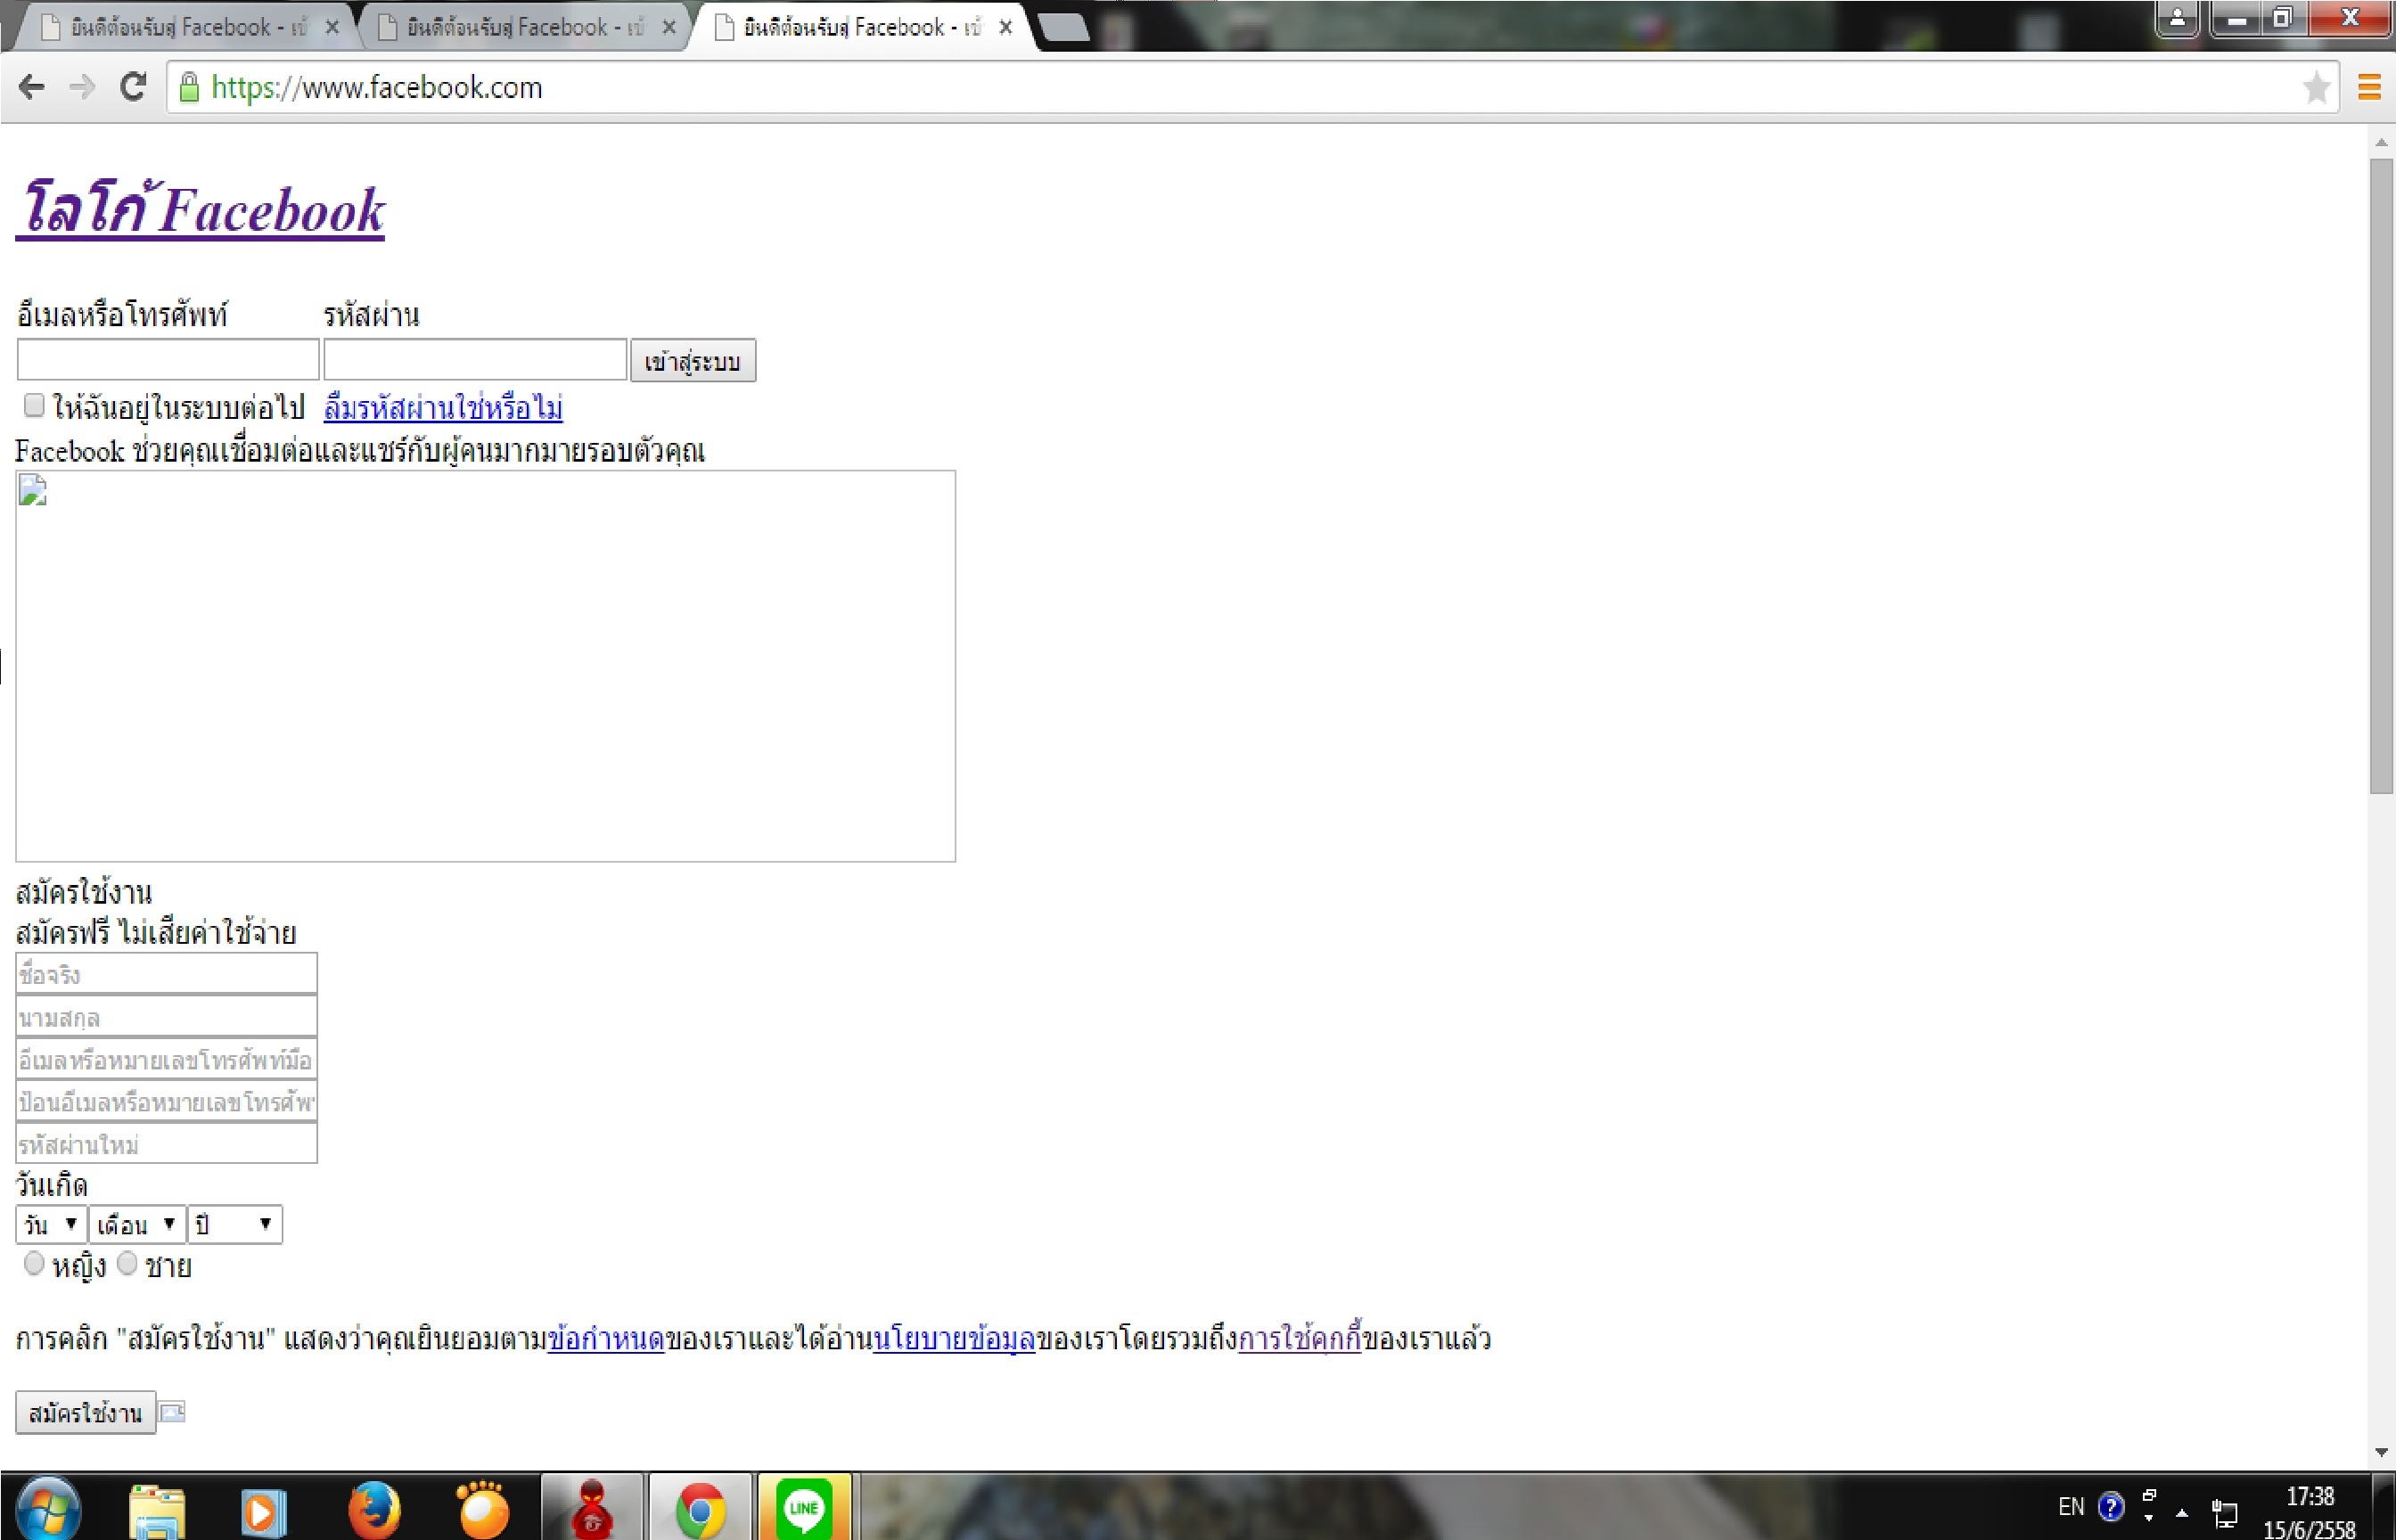Open Windows Explorer folder icon in taskbar
The image size is (2396, 1540).
point(157,1511)
